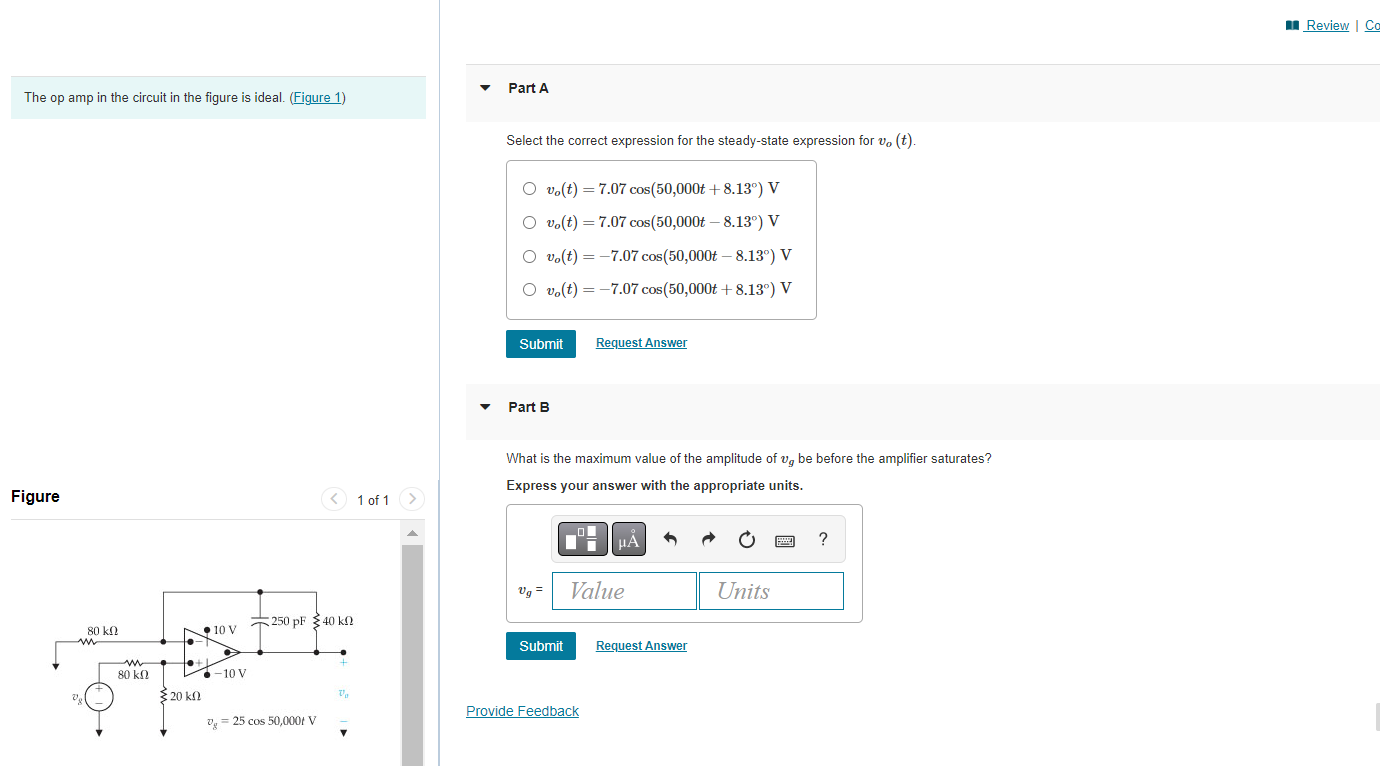Go to next figure arrow
1380x766 pixels.
pyautogui.click(x=412, y=499)
